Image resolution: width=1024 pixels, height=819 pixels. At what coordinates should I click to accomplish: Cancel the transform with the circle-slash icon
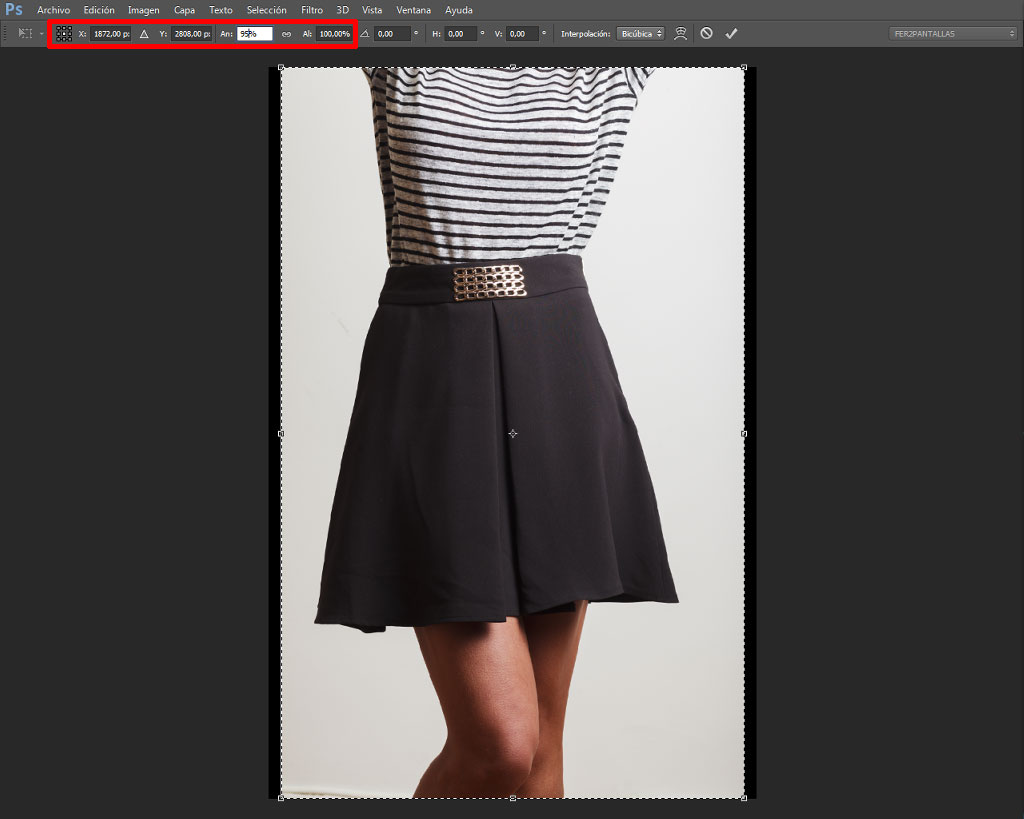click(707, 33)
